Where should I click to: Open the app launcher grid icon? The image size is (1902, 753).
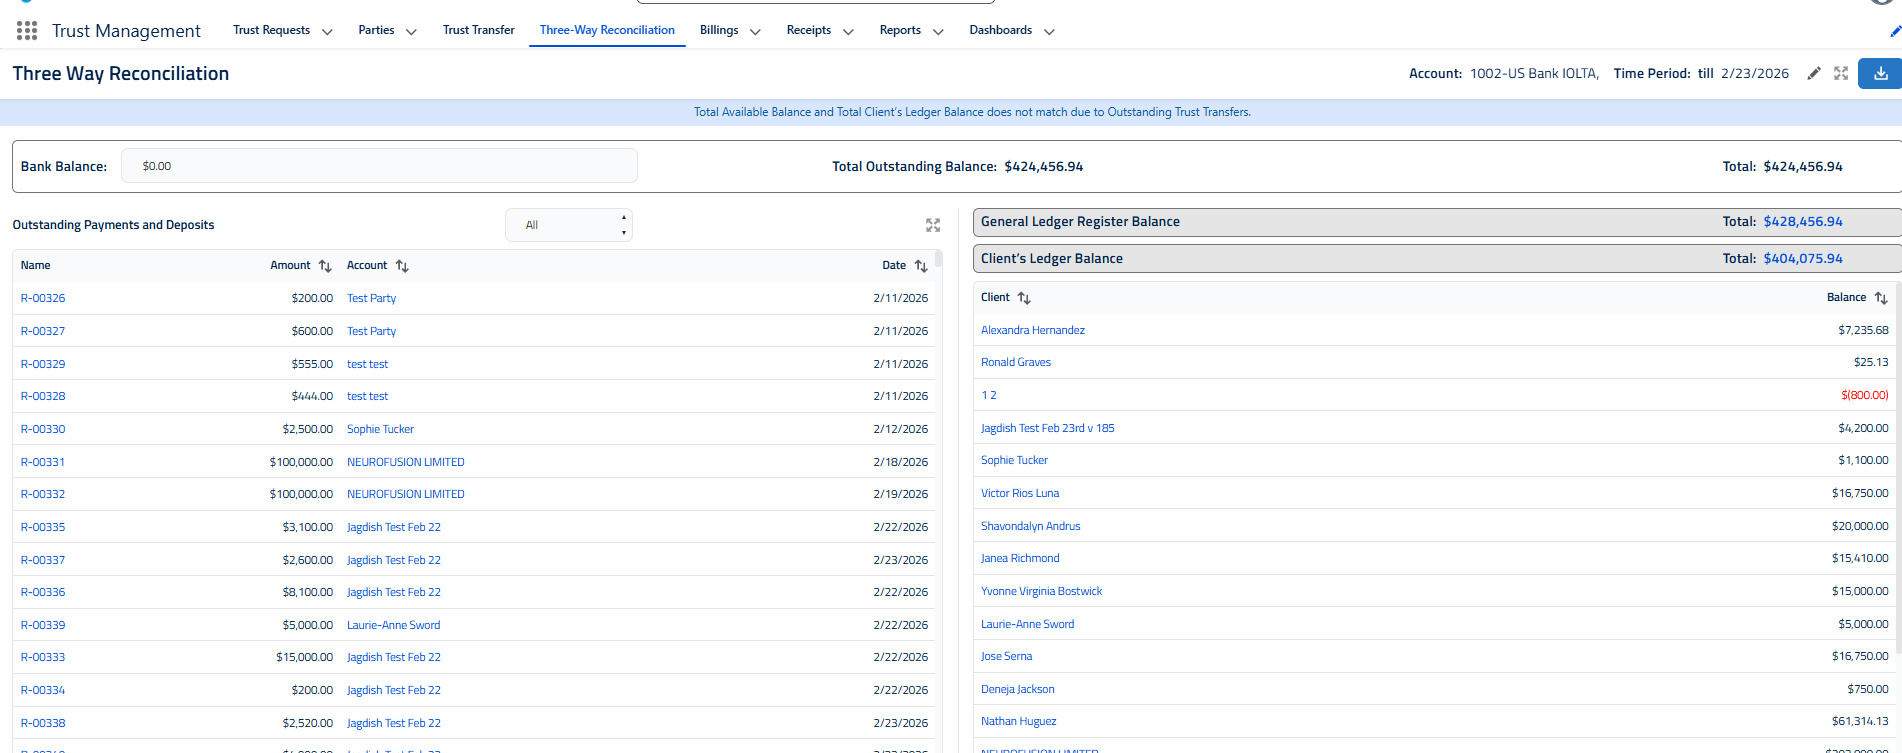pyautogui.click(x=27, y=31)
